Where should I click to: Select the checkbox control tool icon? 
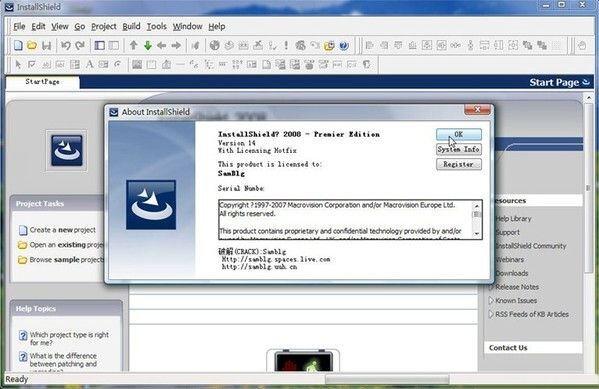pyautogui.click(x=32, y=65)
